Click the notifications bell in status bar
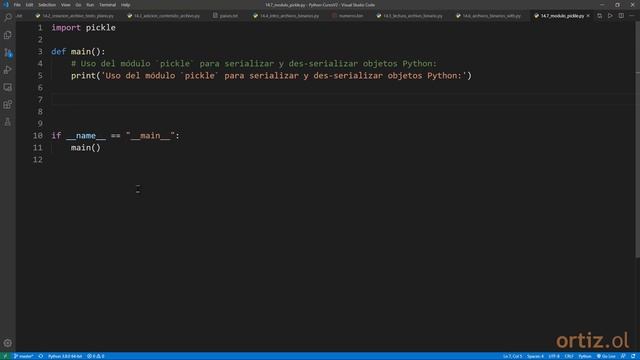The width and height of the screenshot is (640, 360). pos(633,356)
